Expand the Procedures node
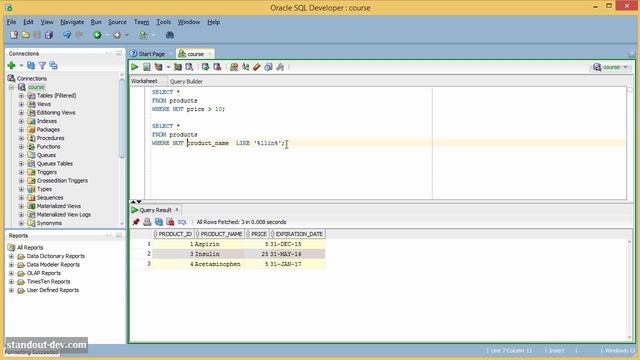Screen dimensions: 640x360 pyautogui.click(x=21, y=138)
